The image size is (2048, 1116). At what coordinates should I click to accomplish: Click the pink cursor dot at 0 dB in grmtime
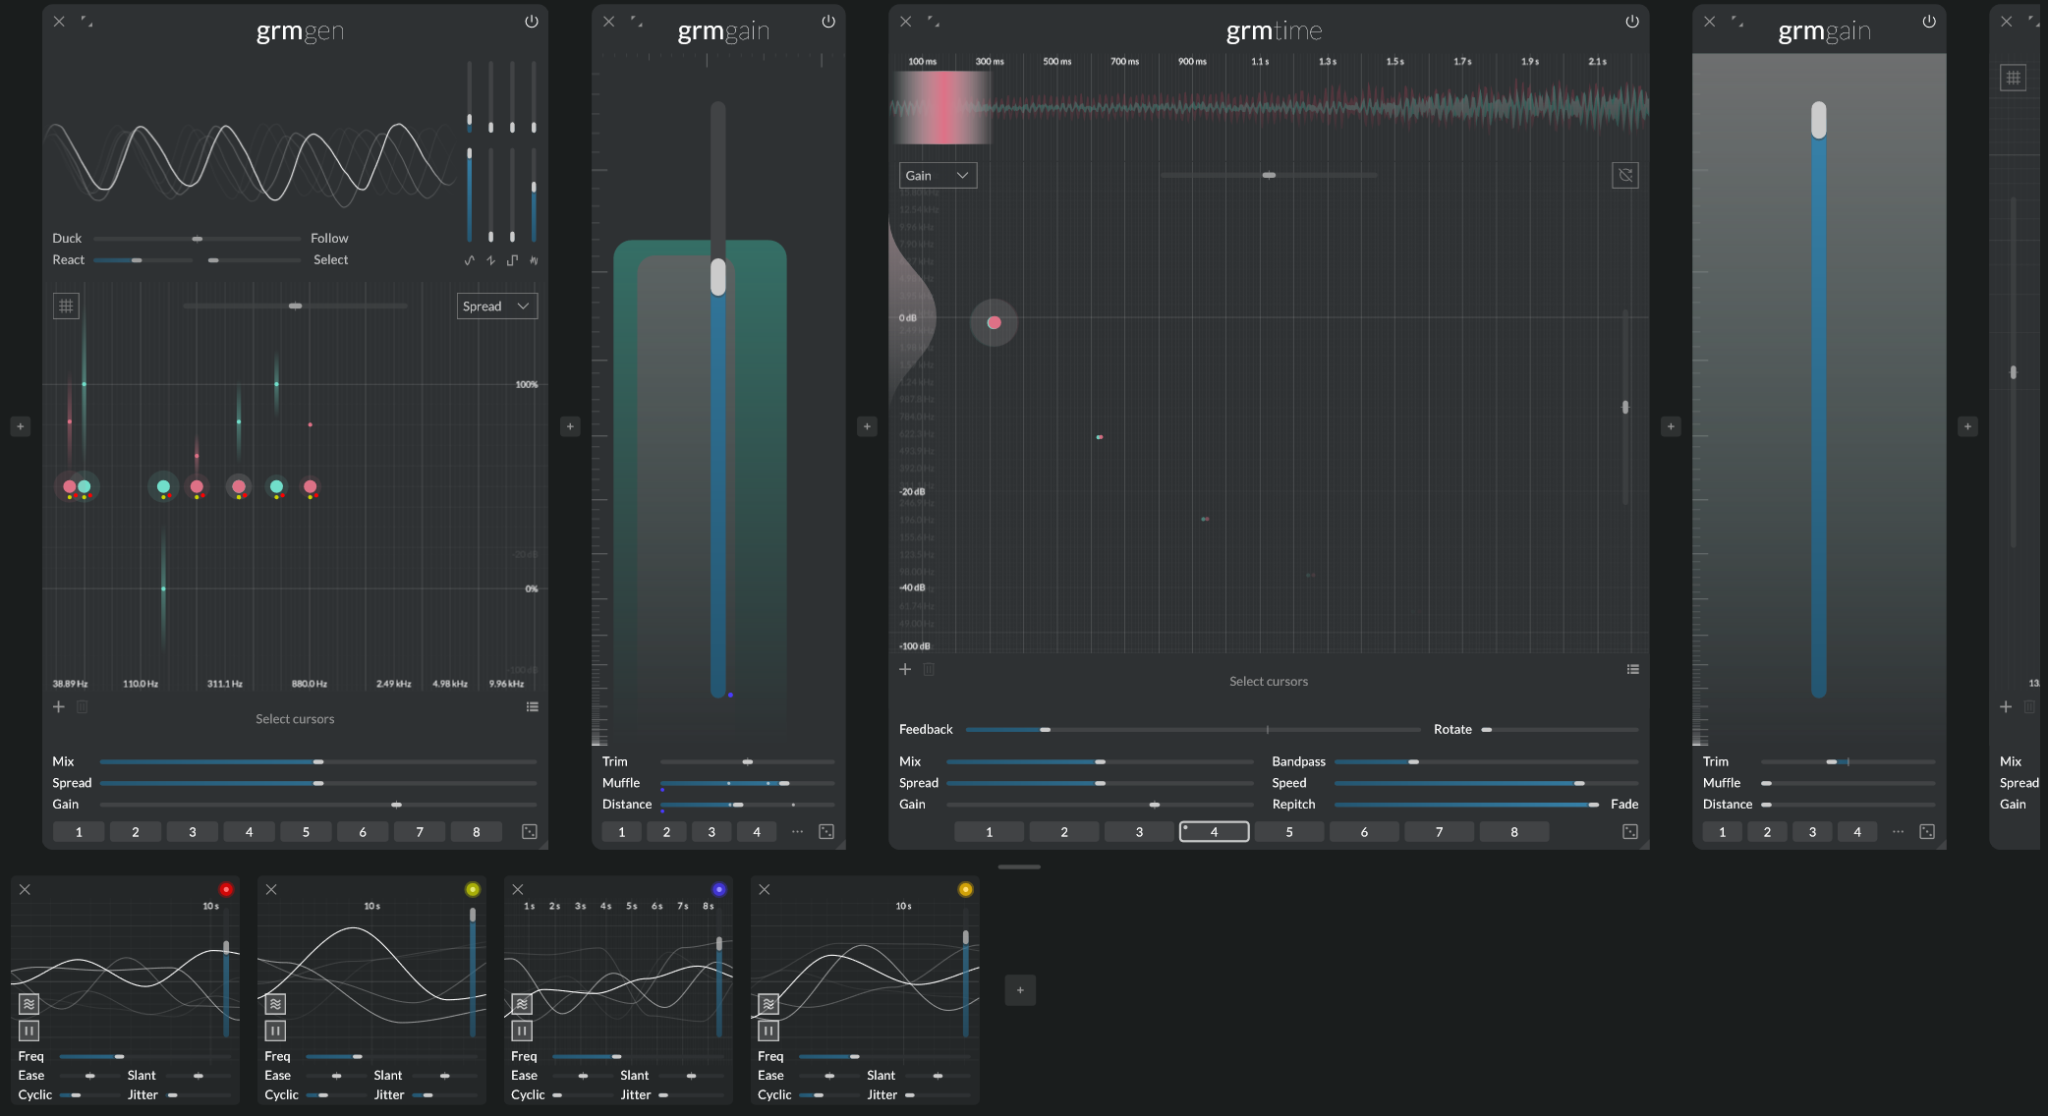pyautogui.click(x=994, y=322)
